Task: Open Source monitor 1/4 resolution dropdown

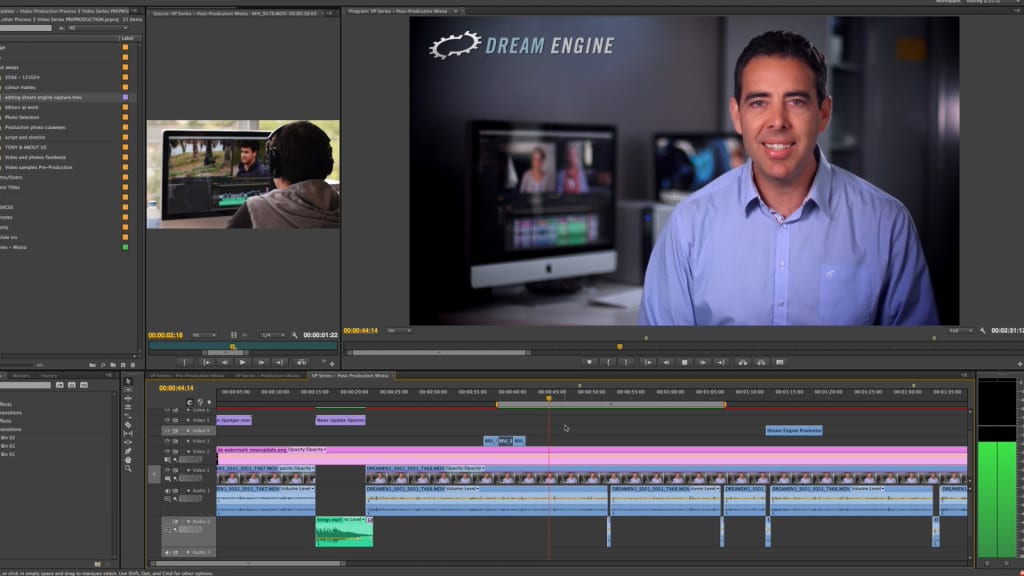Action: point(271,335)
